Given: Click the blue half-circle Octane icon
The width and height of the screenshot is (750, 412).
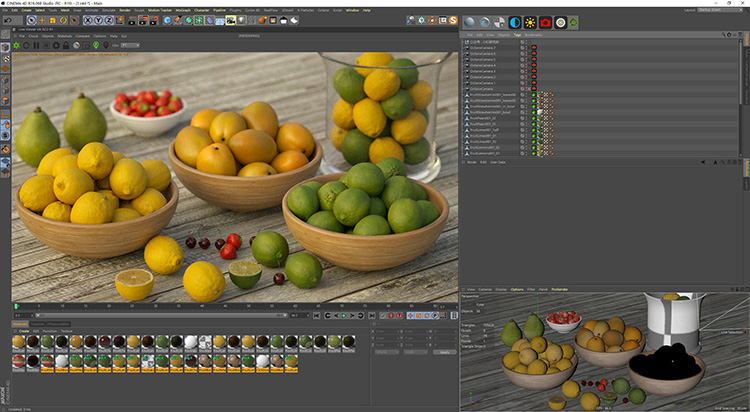Looking at the screenshot, I should point(515,22).
